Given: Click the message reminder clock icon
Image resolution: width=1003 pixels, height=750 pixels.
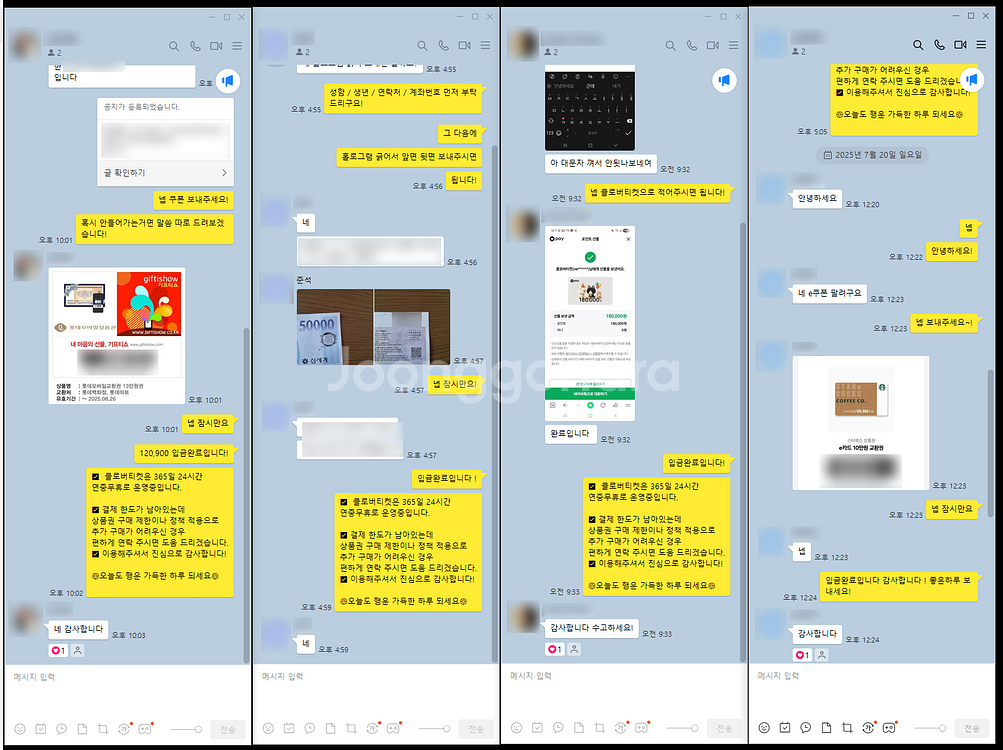Looking at the screenshot, I should click(61, 729).
